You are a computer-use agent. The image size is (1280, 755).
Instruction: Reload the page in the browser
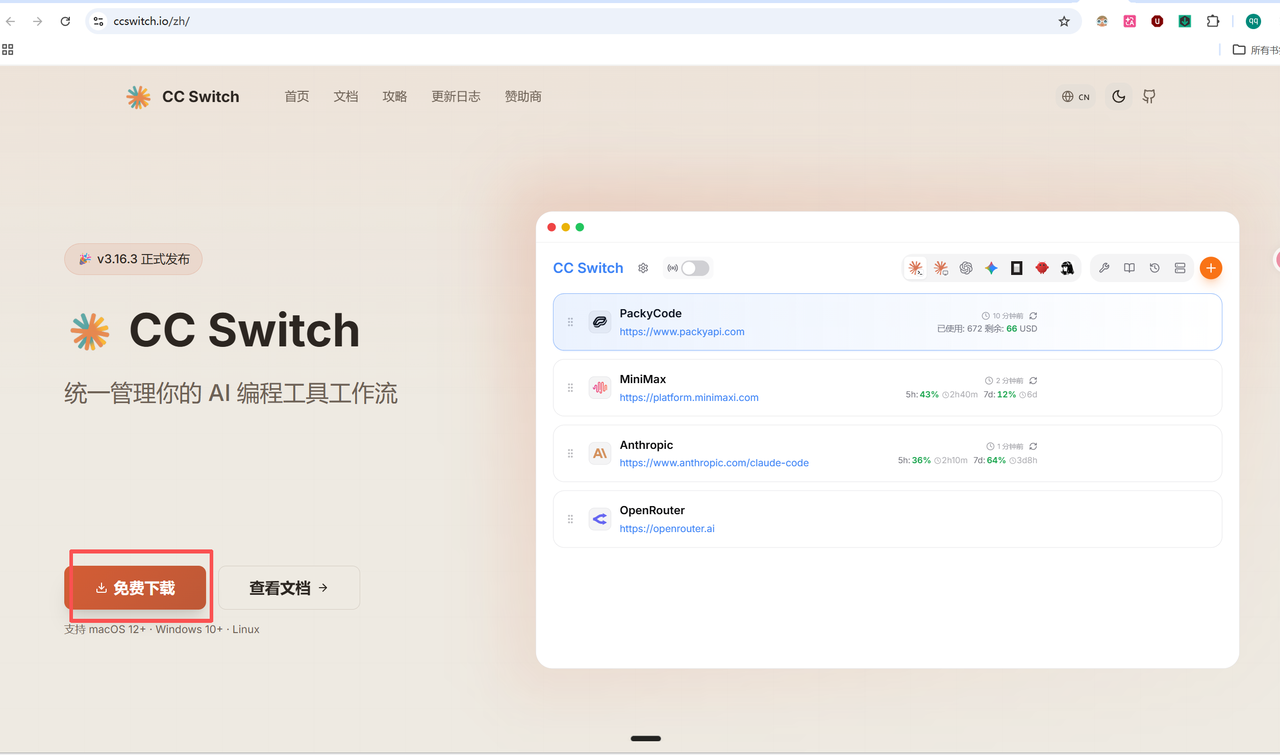click(65, 21)
